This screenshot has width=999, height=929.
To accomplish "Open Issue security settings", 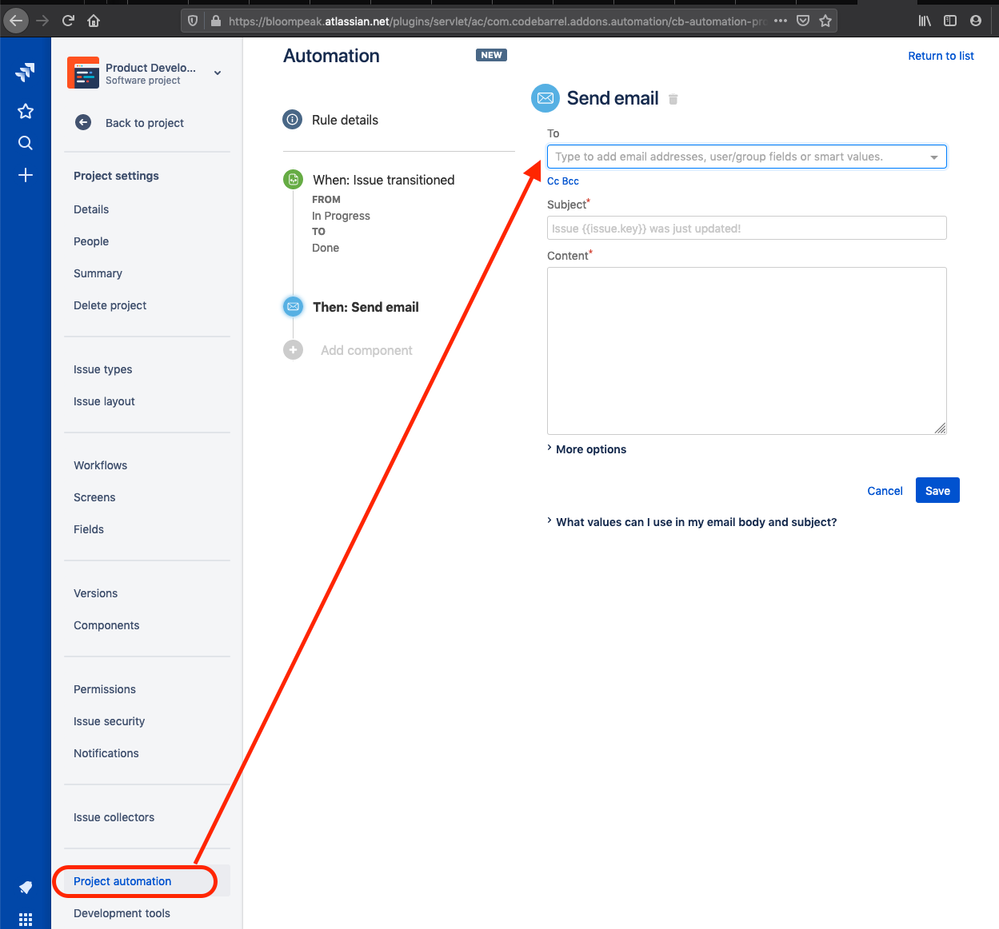I will pos(109,721).
